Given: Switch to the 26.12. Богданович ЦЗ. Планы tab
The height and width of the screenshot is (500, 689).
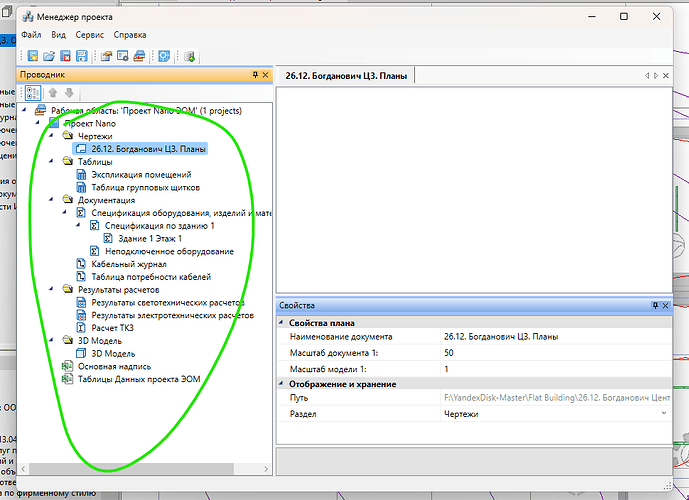Looking at the screenshot, I should (346, 76).
